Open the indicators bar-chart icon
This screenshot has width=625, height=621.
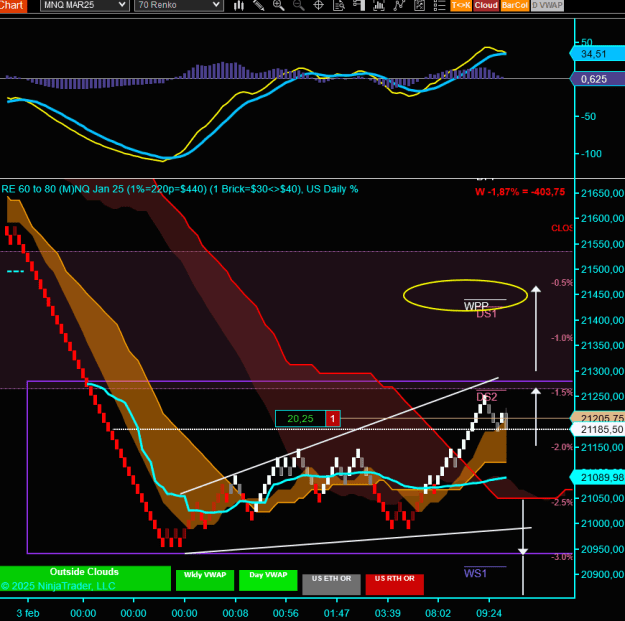coord(379,5)
